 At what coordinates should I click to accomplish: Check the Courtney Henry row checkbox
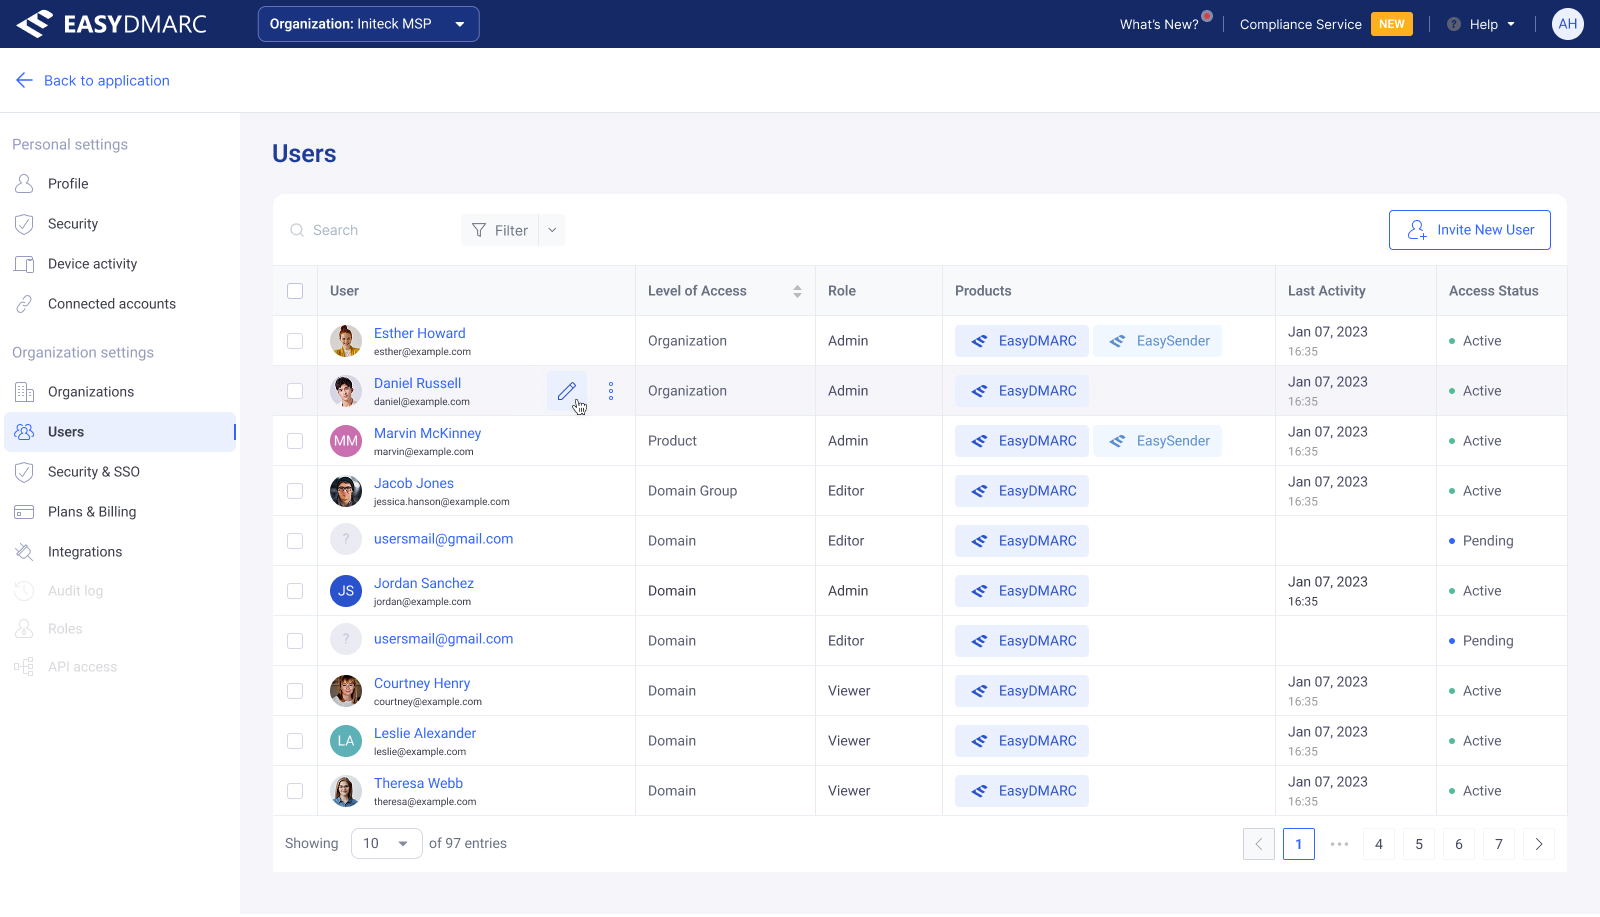click(x=295, y=691)
